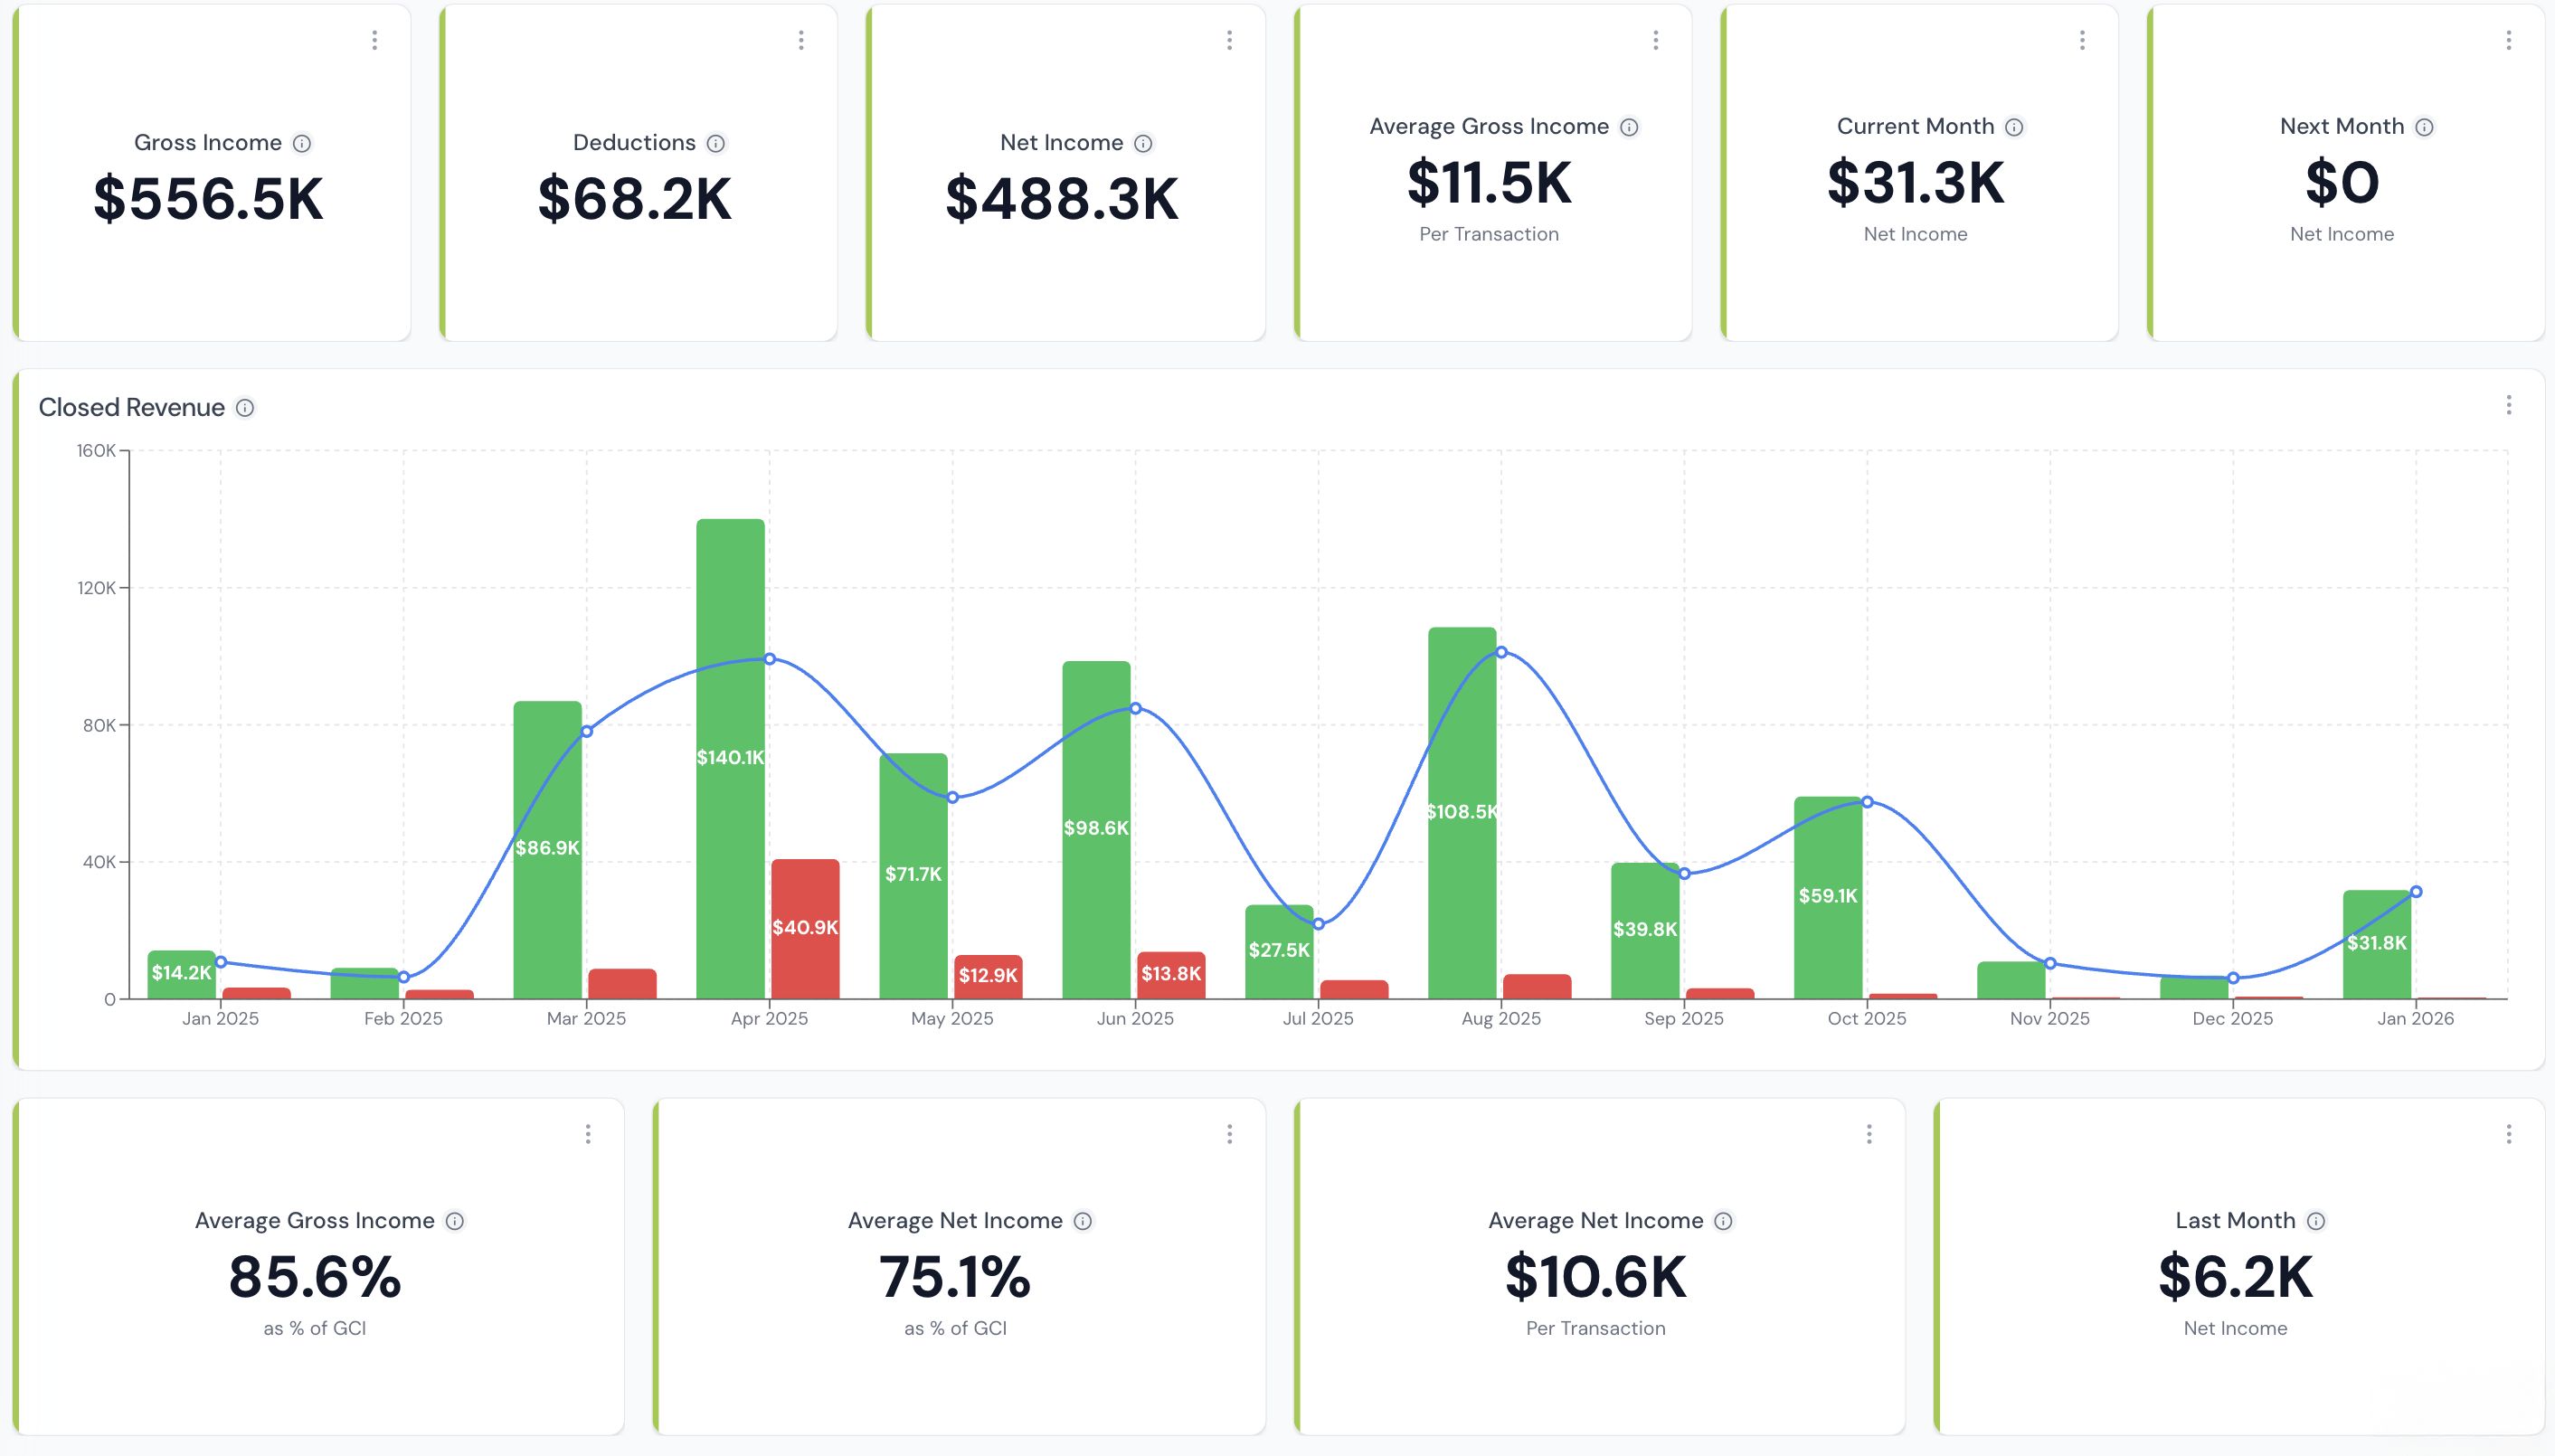Open the three-dot menu on the Last Month card

[2509, 1133]
